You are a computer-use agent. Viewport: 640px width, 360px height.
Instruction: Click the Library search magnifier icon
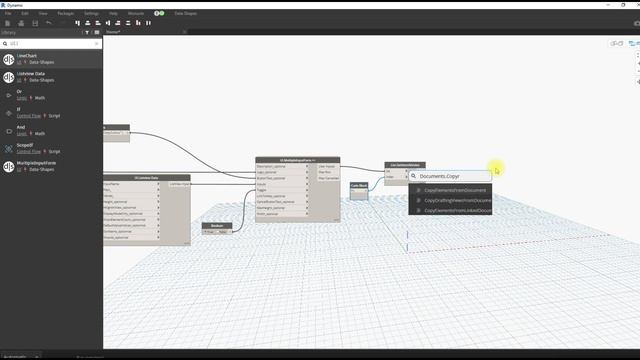tap(5, 43)
